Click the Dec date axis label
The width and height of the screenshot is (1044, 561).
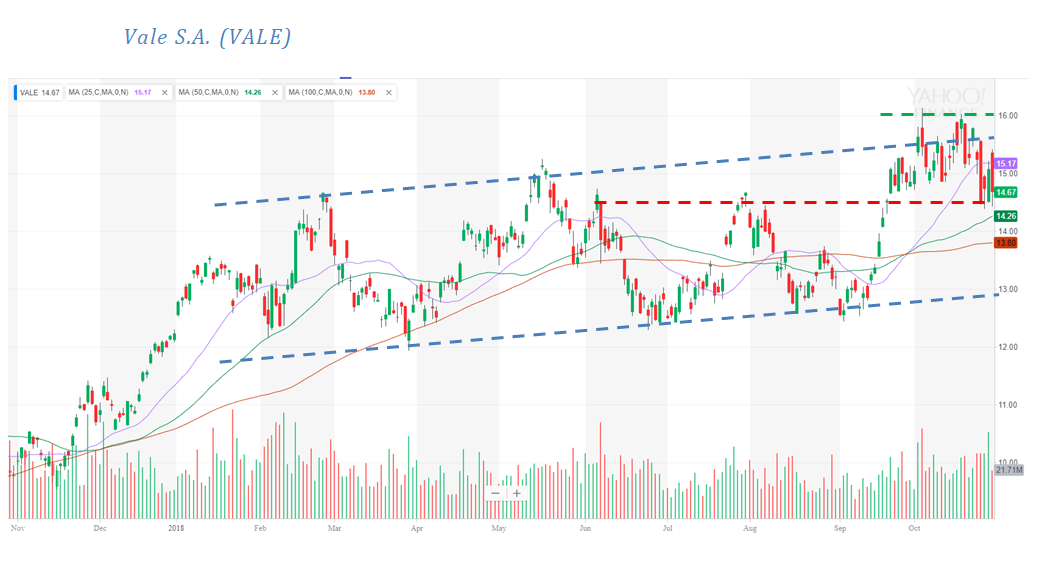[x=100, y=528]
